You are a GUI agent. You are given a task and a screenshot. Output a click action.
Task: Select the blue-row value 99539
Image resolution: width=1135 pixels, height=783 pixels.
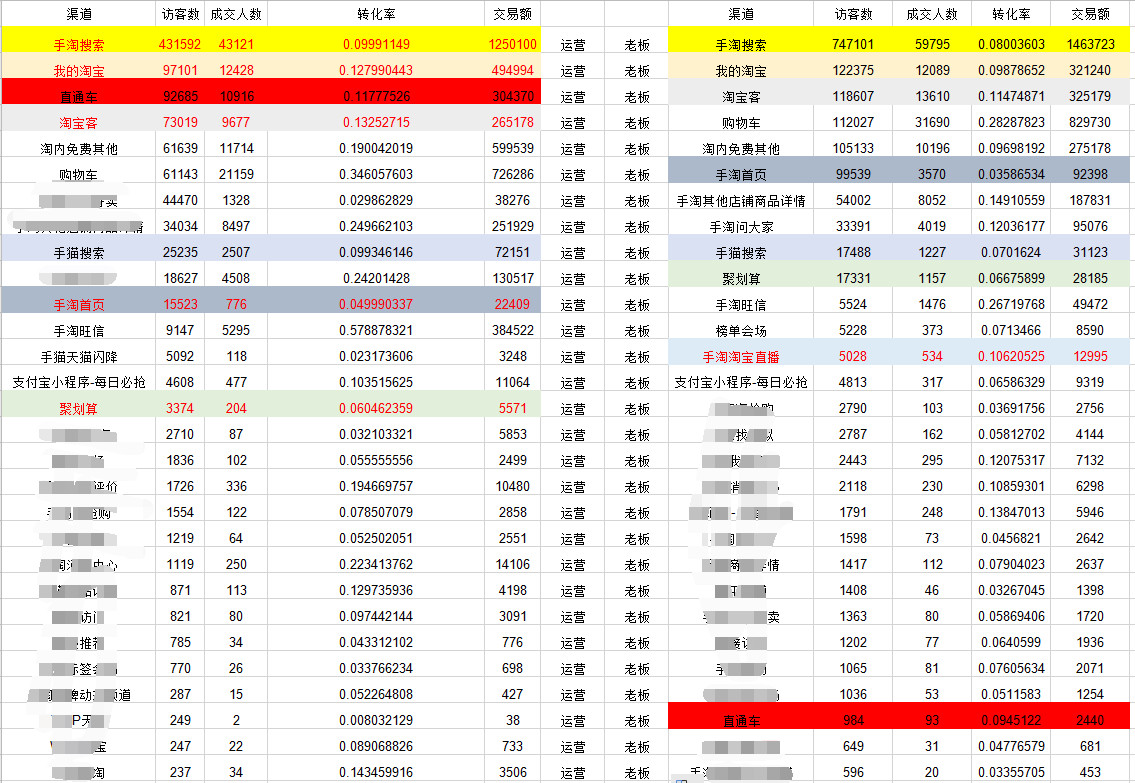853,174
